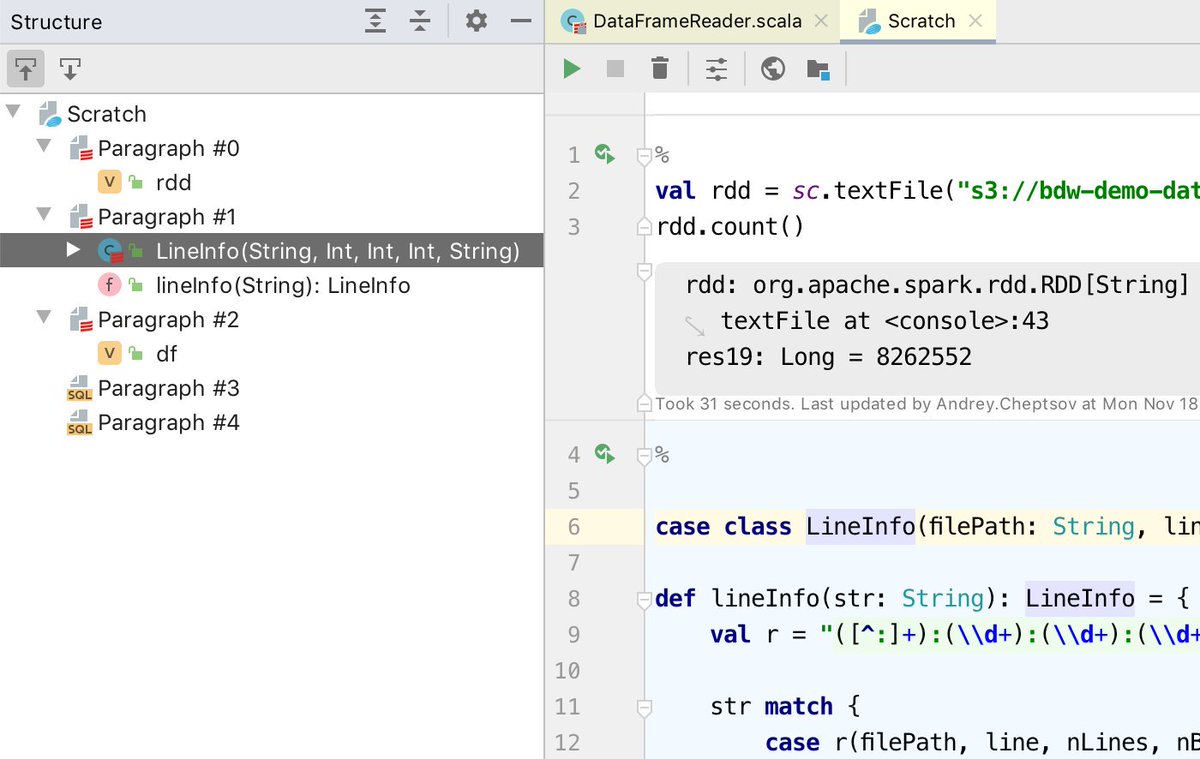
Task: Select Paragraph #0 row
Action: click(272, 148)
